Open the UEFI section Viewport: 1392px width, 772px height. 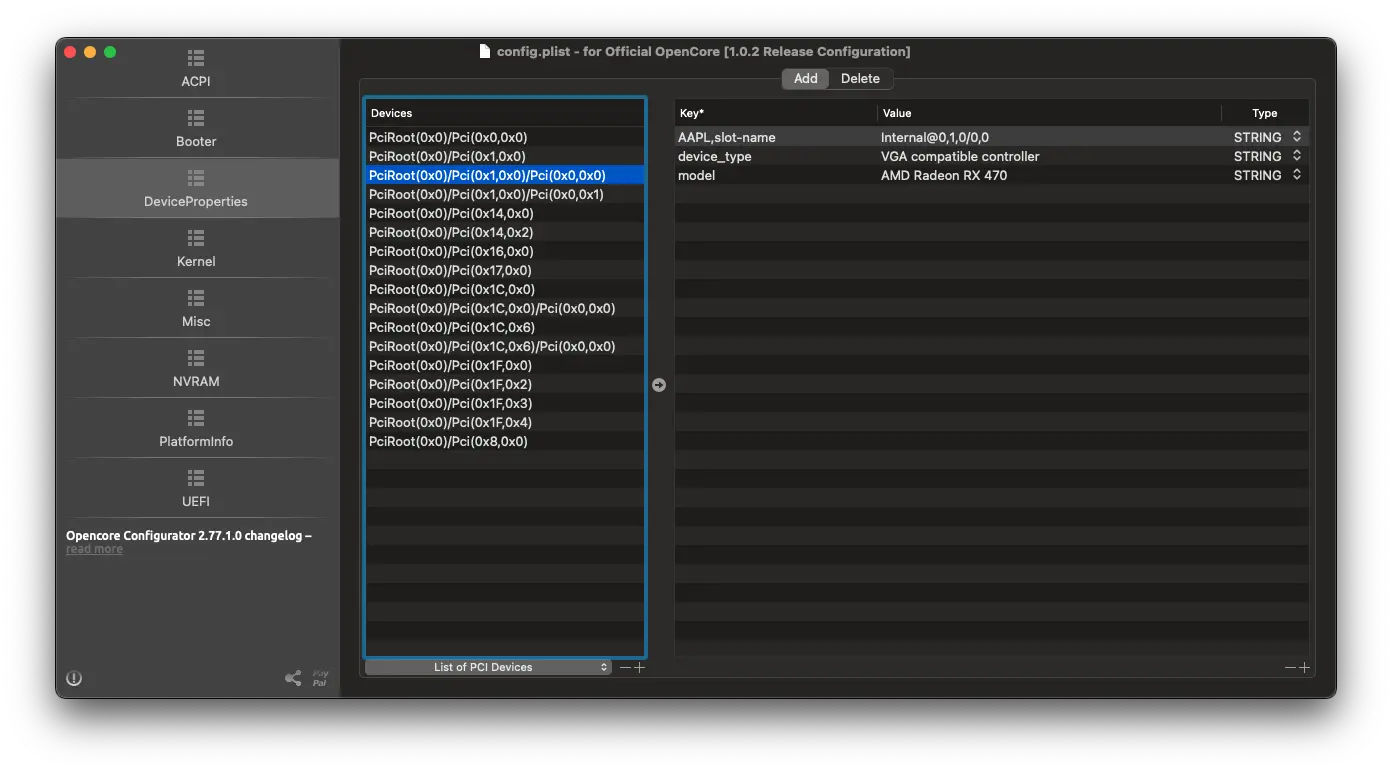click(196, 488)
